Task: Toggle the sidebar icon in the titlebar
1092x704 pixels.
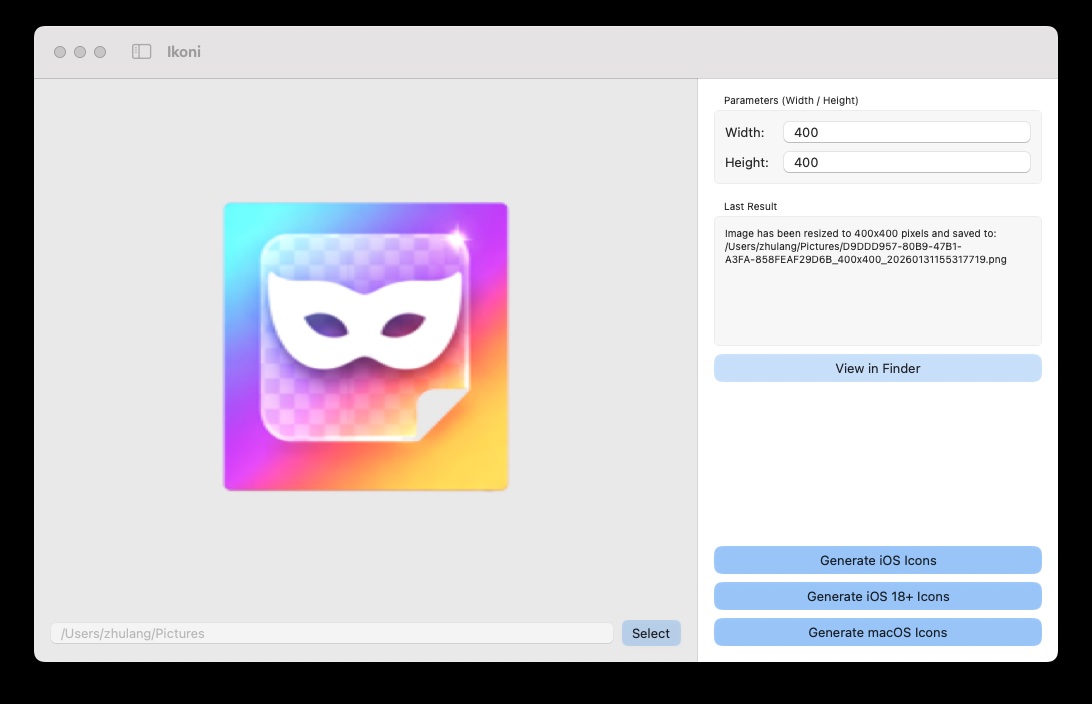Action: (141, 51)
